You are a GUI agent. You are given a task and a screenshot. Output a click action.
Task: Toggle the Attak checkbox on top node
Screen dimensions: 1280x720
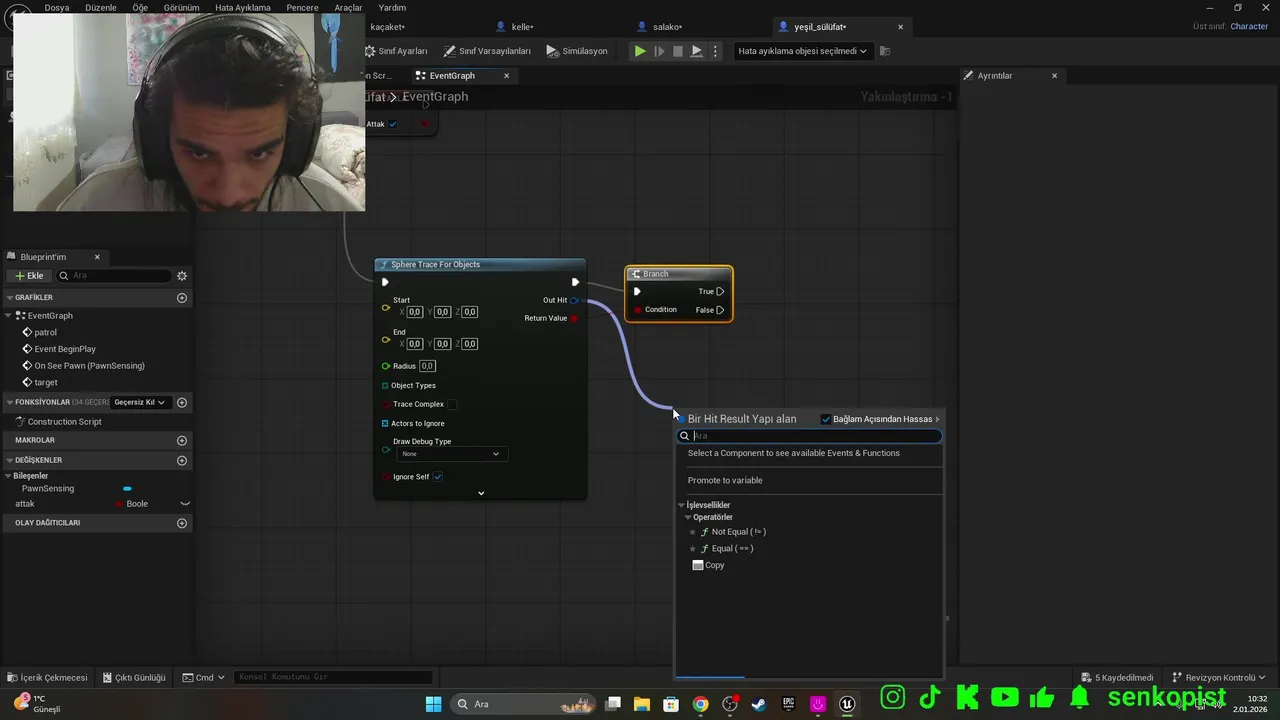tap(393, 124)
